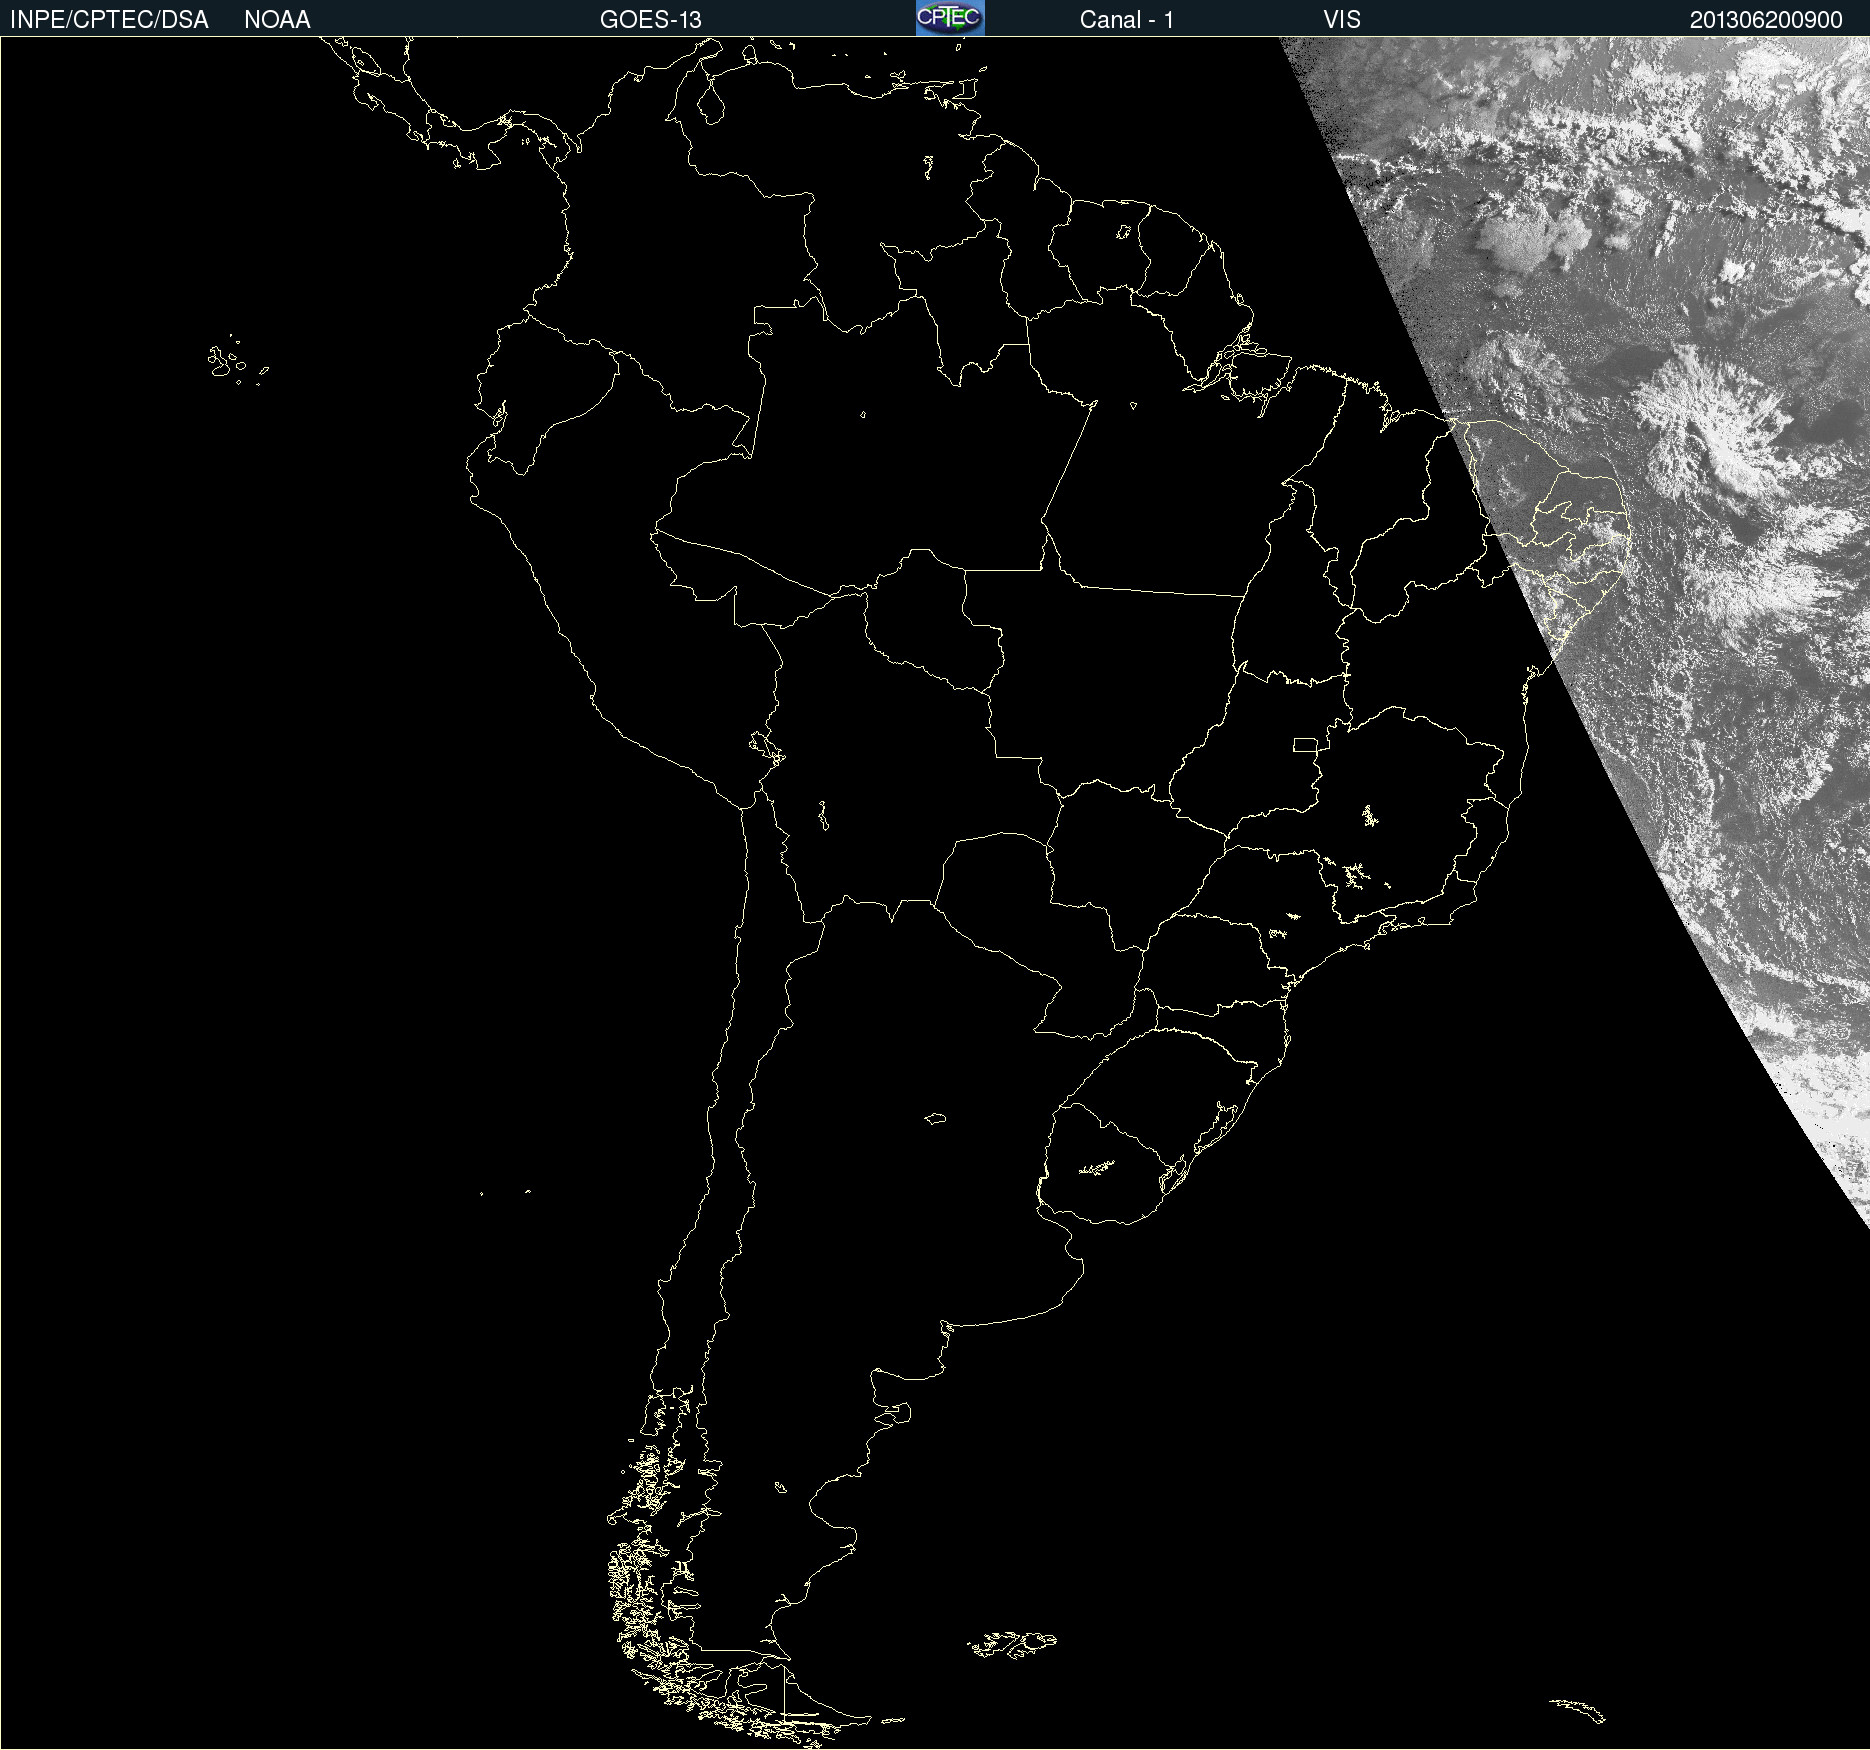
Task: Click the Distrito Federal rectangle in Brazil
Action: click(x=1305, y=744)
